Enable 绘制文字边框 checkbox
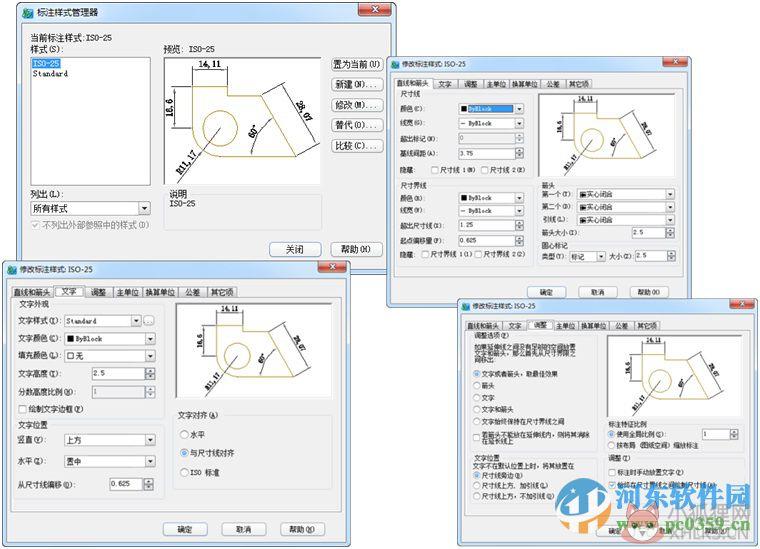Image resolution: width=760 pixels, height=549 pixels. (x=22, y=409)
